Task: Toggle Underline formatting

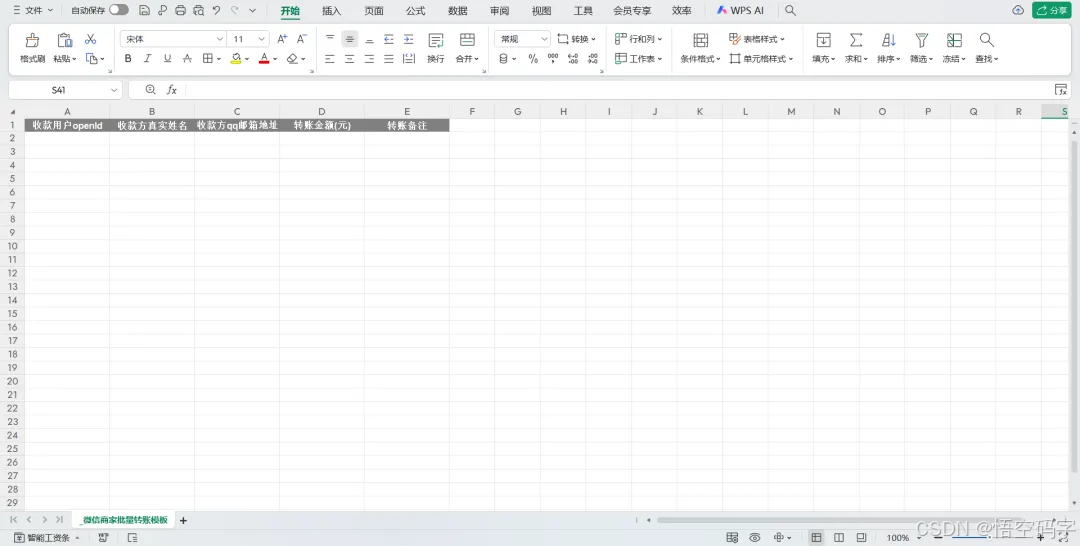Action: click(x=167, y=59)
